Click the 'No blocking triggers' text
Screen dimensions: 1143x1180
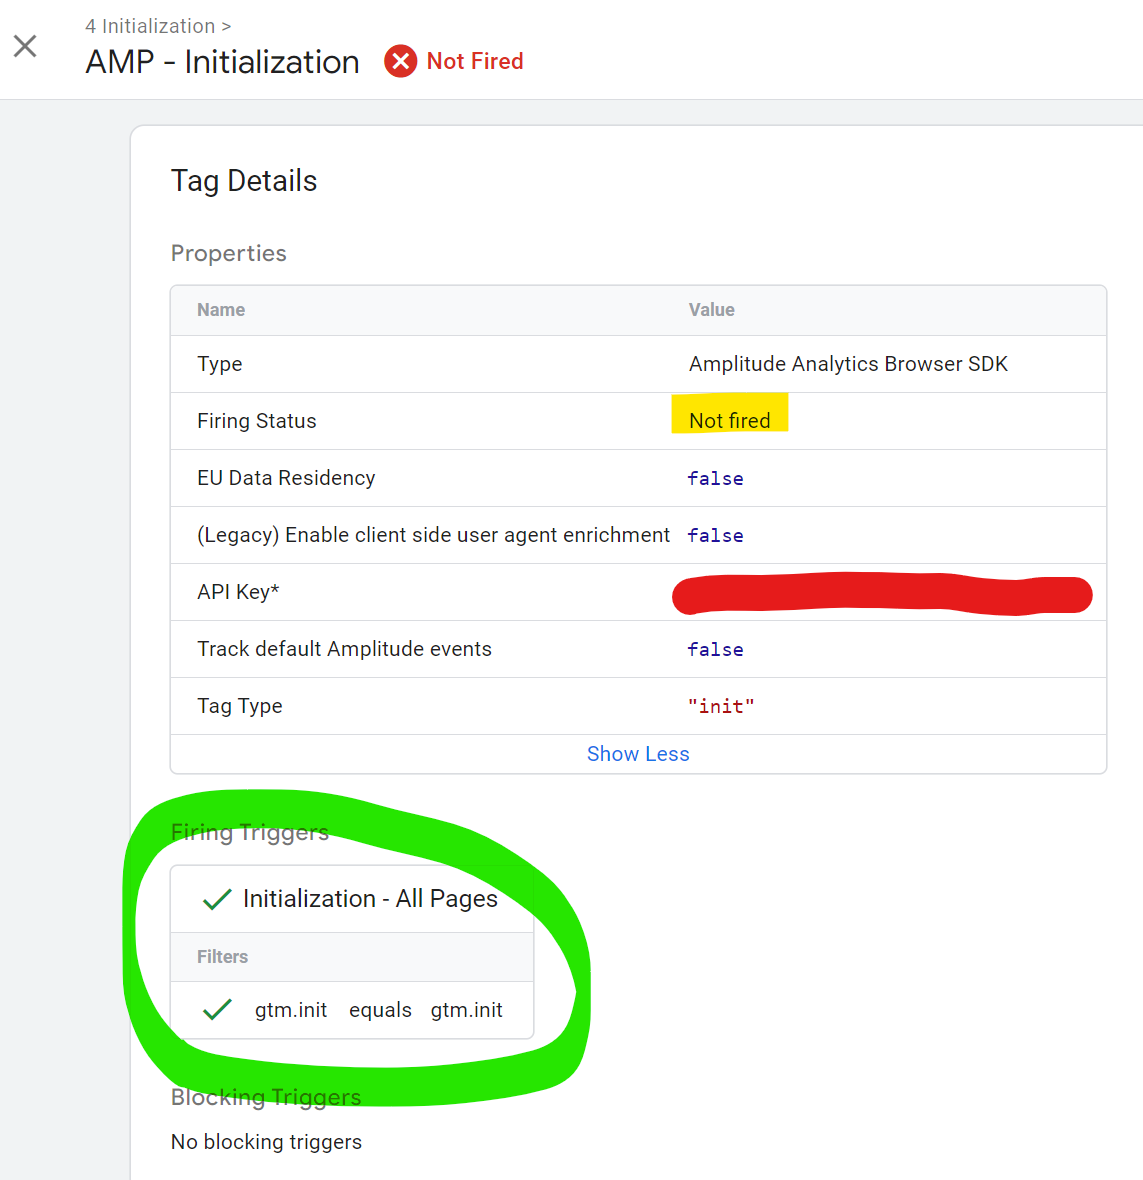click(266, 1142)
